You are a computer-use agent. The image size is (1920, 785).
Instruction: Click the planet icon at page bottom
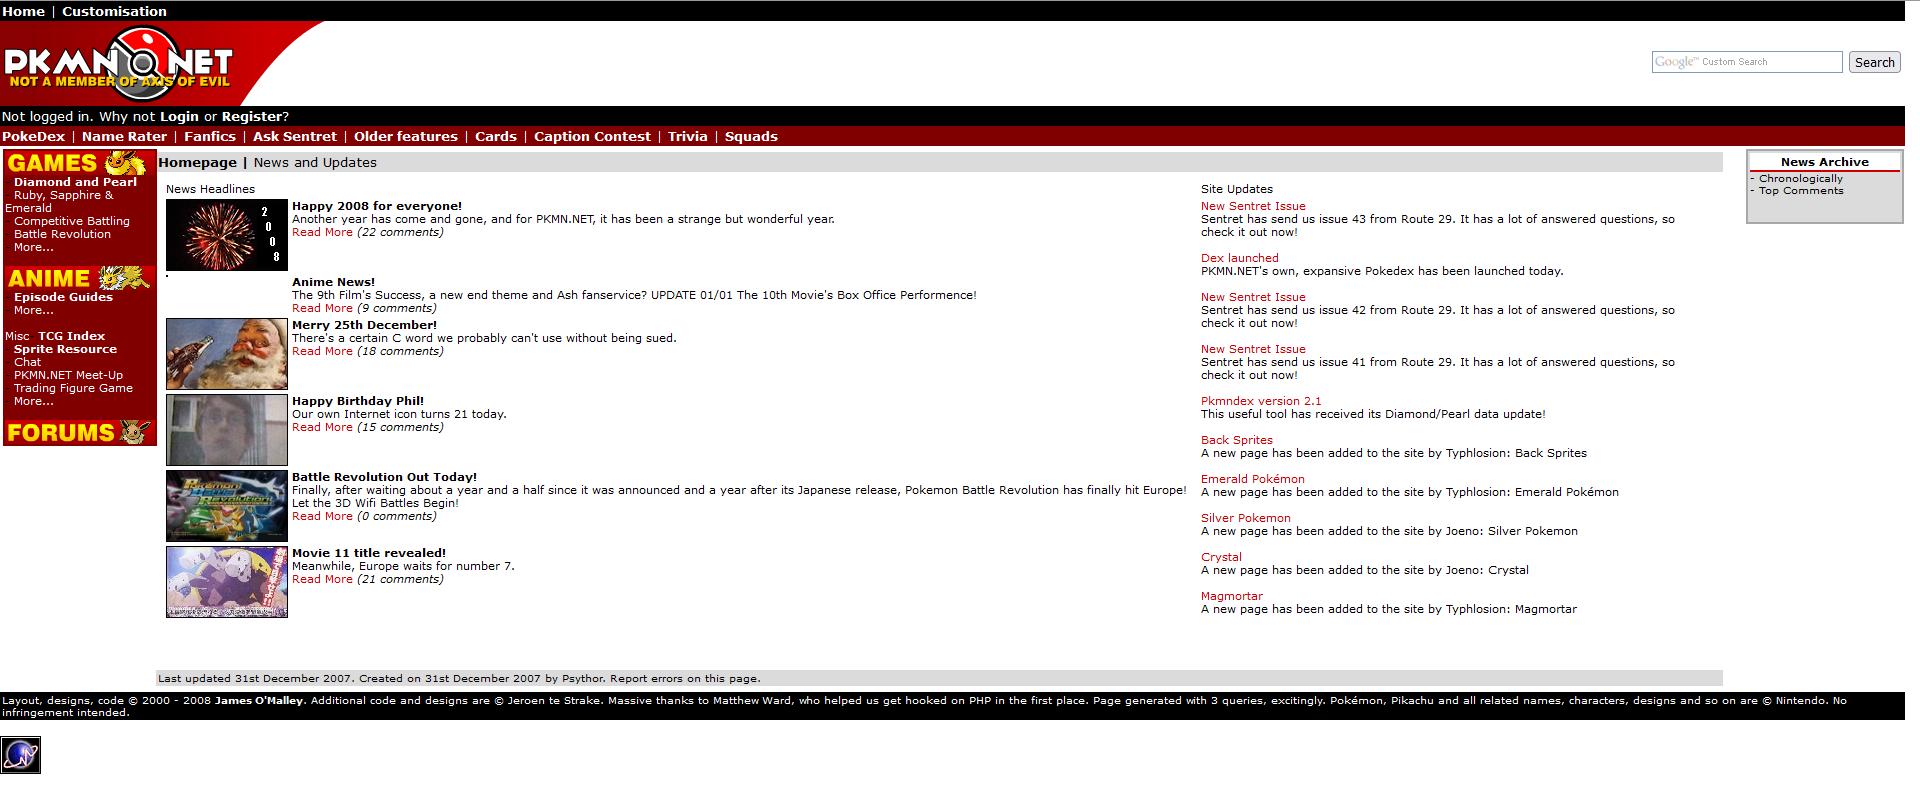[21, 755]
